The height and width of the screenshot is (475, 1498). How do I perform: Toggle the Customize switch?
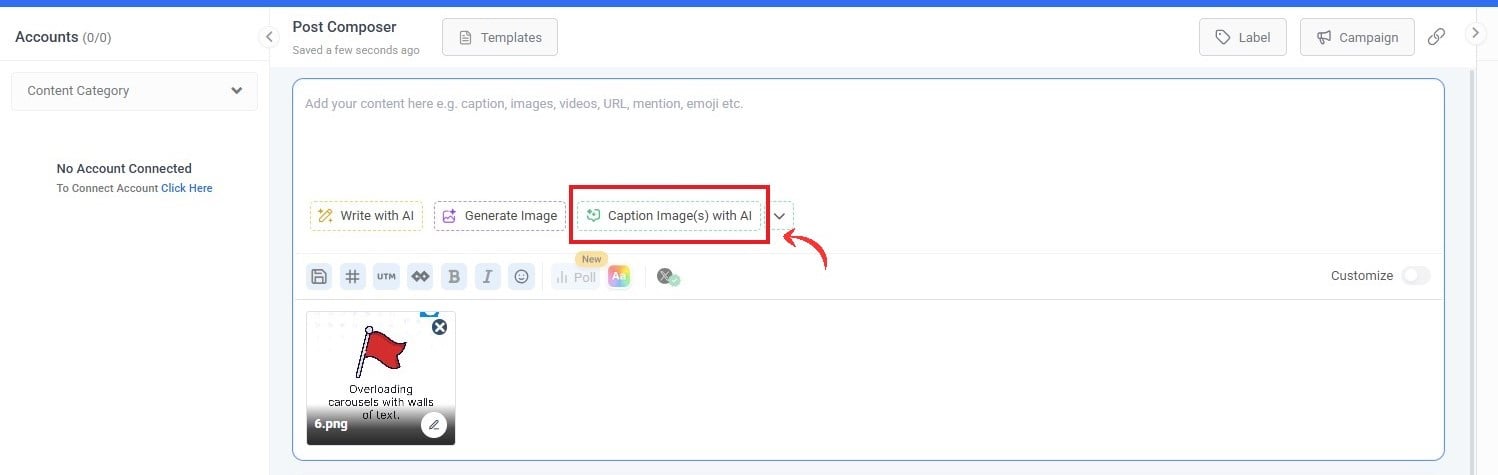1415,276
